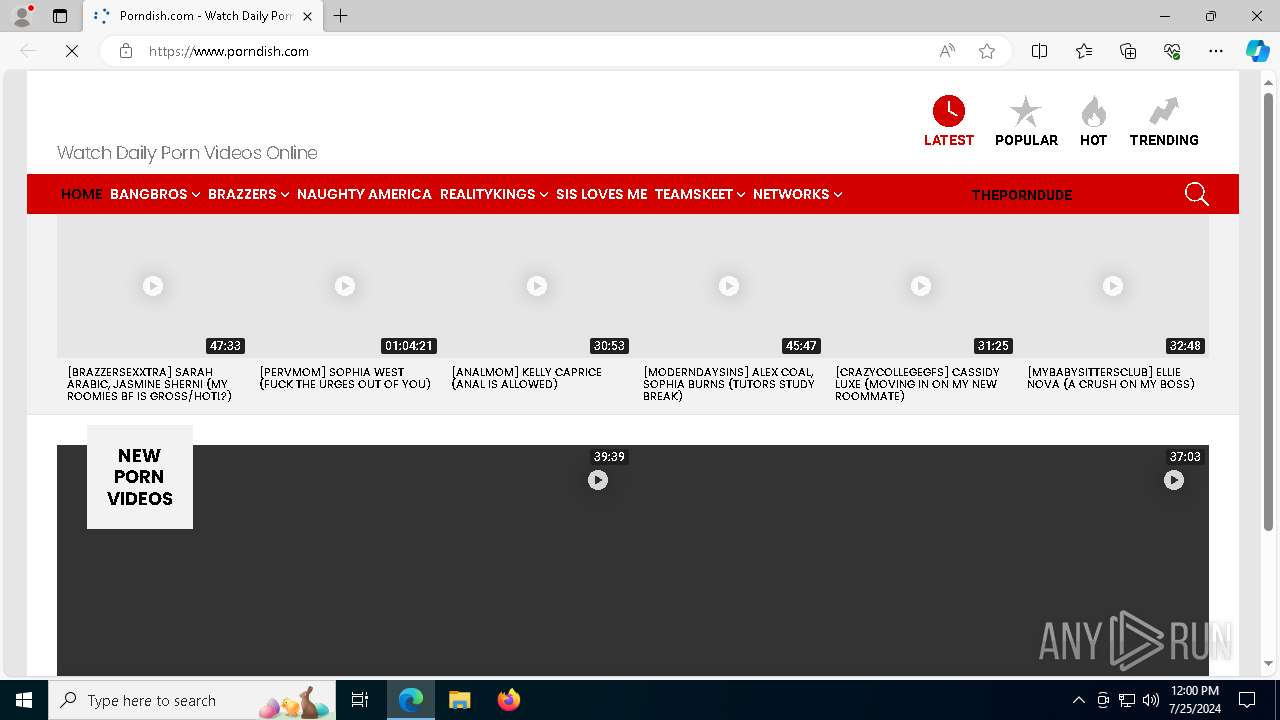Viewport: 1280px width, 720px height.
Task: Open split screen view
Action: pyautogui.click(x=1039, y=51)
